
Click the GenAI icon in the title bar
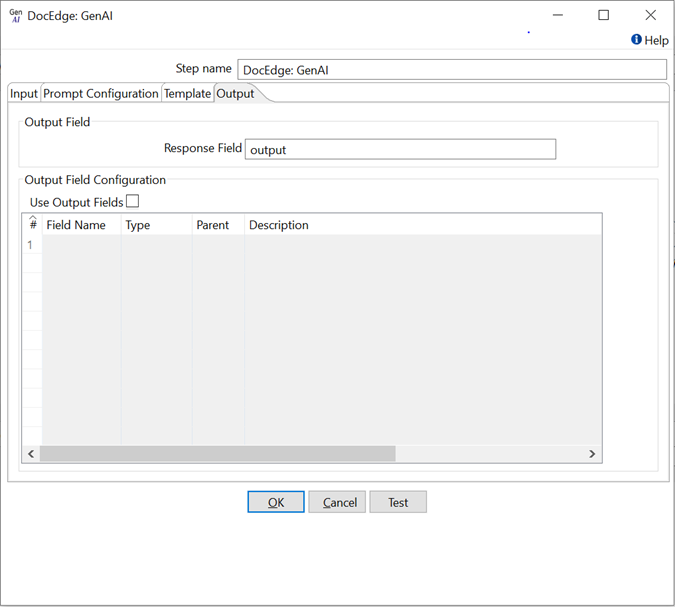tap(15, 16)
